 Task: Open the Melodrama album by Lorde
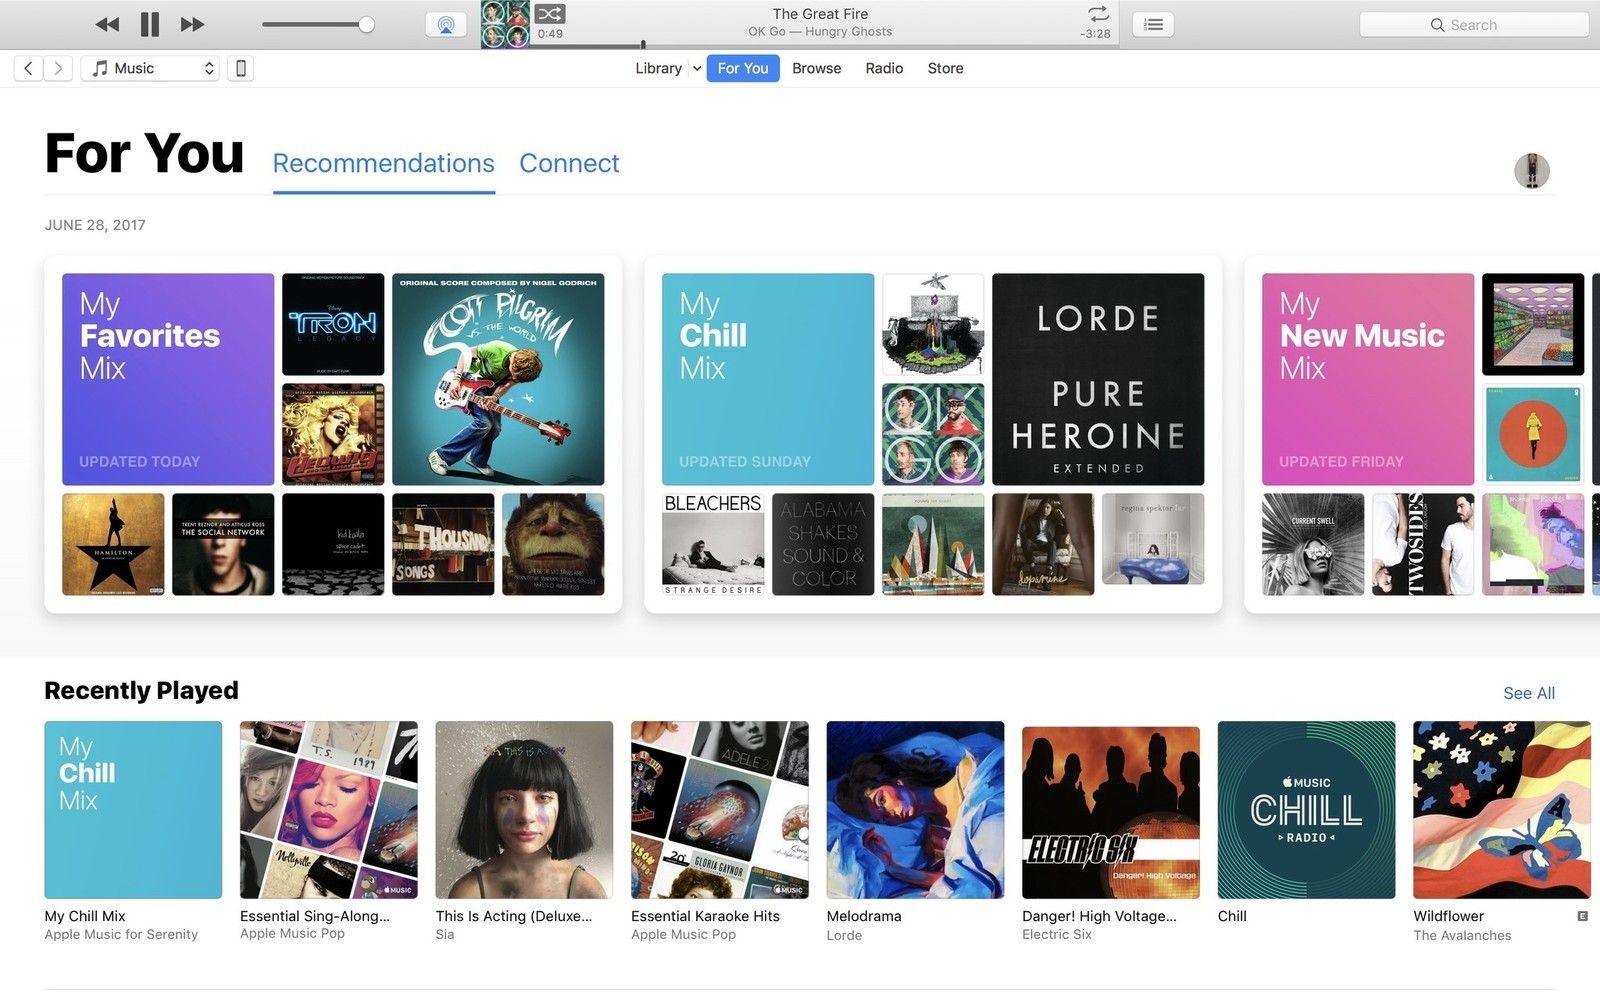tap(915, 810)
